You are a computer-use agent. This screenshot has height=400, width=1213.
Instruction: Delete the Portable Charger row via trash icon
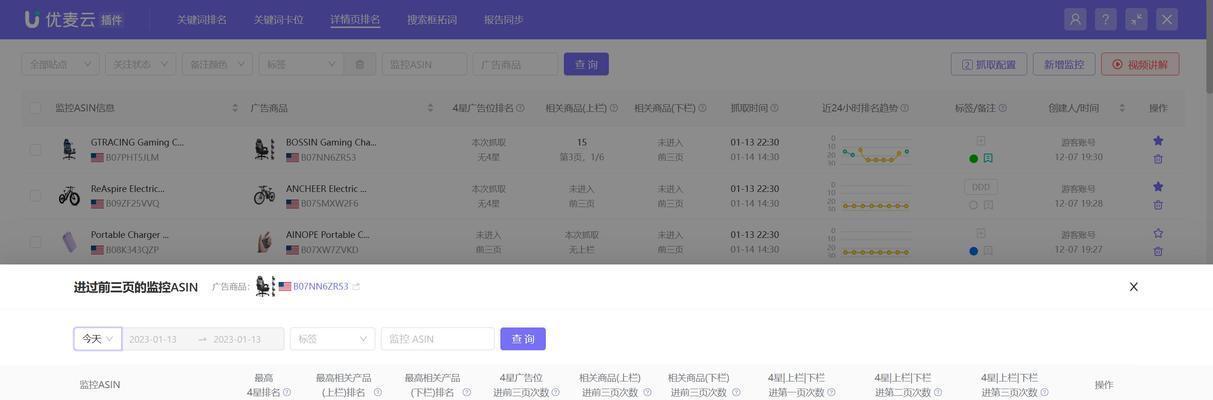click(1158, 250)
